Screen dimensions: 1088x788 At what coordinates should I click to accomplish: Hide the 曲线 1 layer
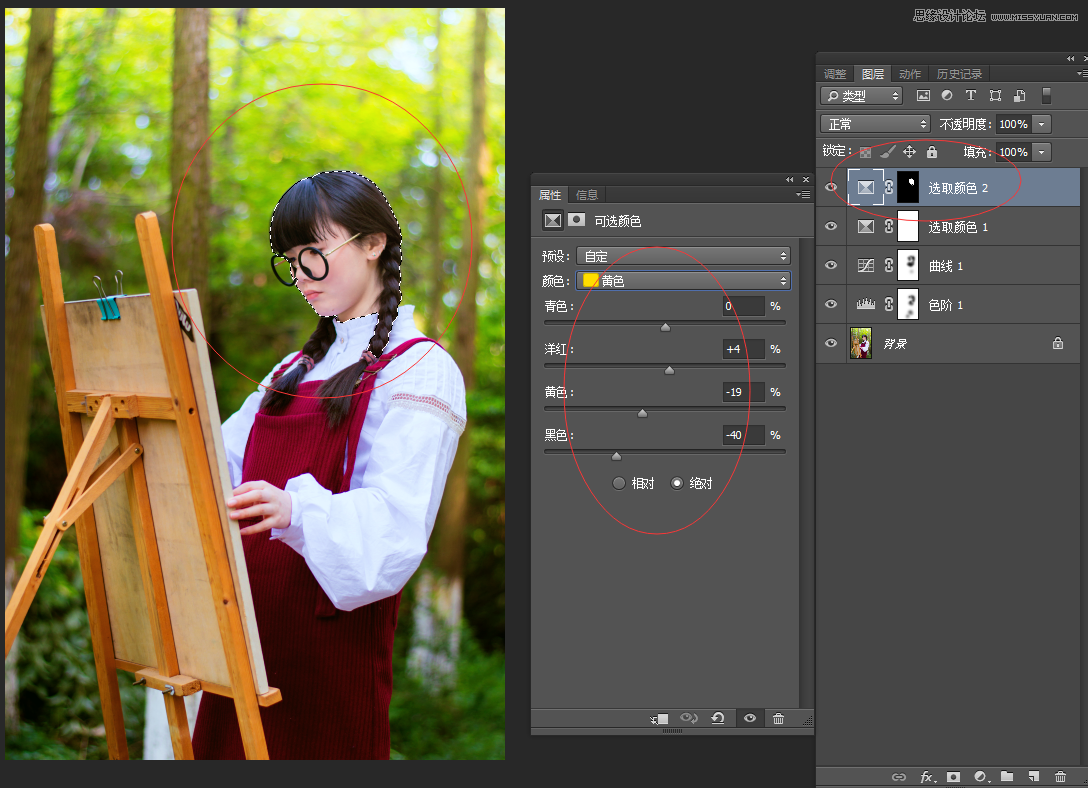click(x=830, y=266)
